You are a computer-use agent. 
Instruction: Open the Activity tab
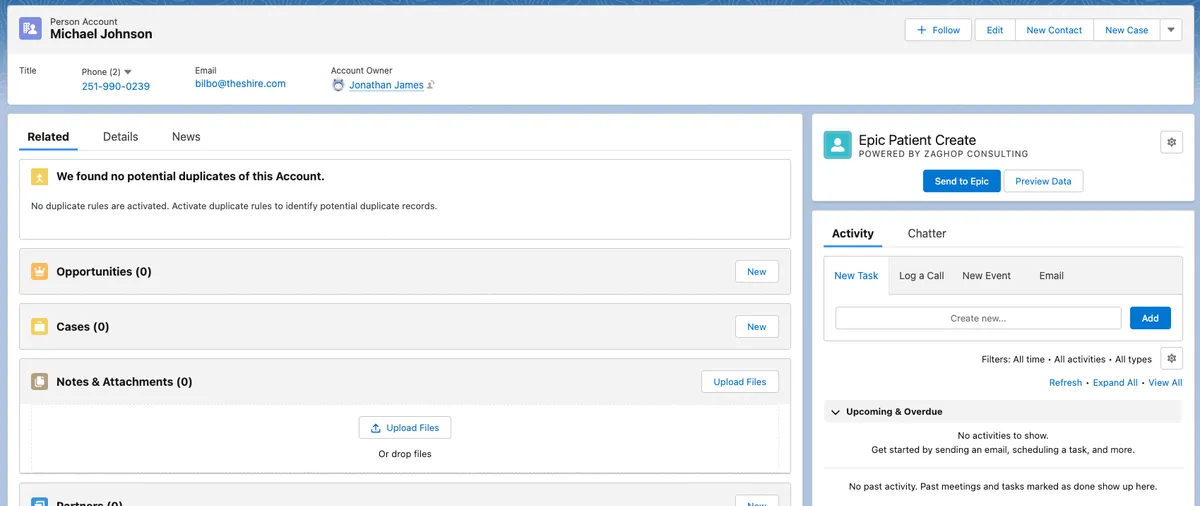click(x=853, y=234)
